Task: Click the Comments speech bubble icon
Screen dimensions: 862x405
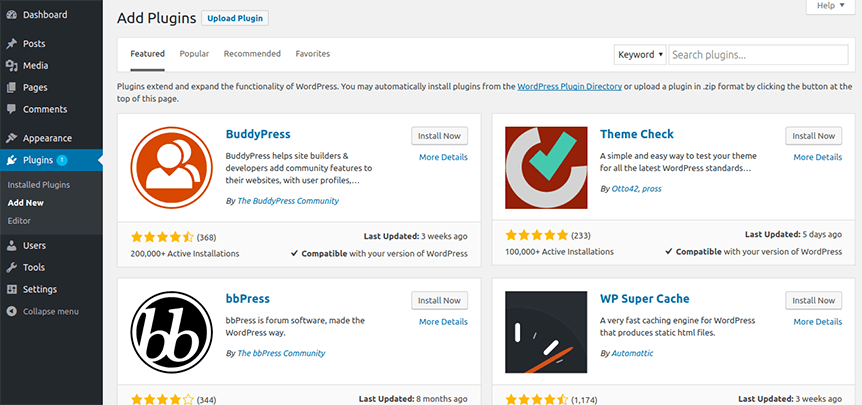Action: click(x=12, y=109)
